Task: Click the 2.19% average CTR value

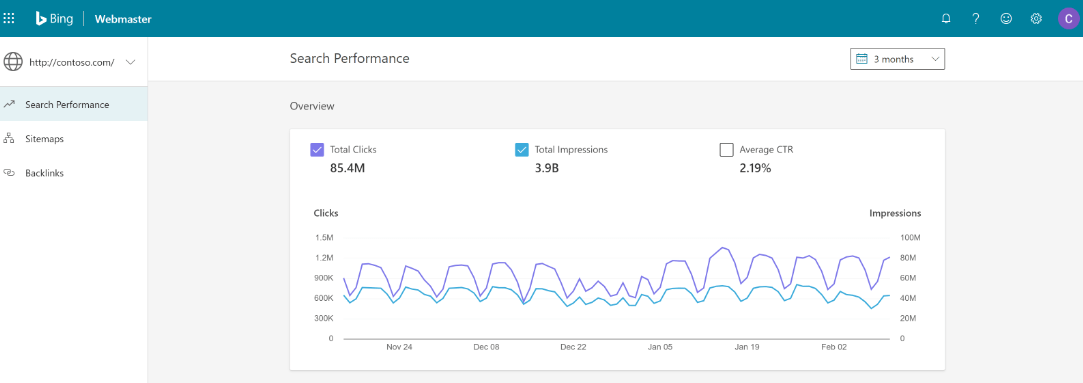Action: [x=755, y=167]
